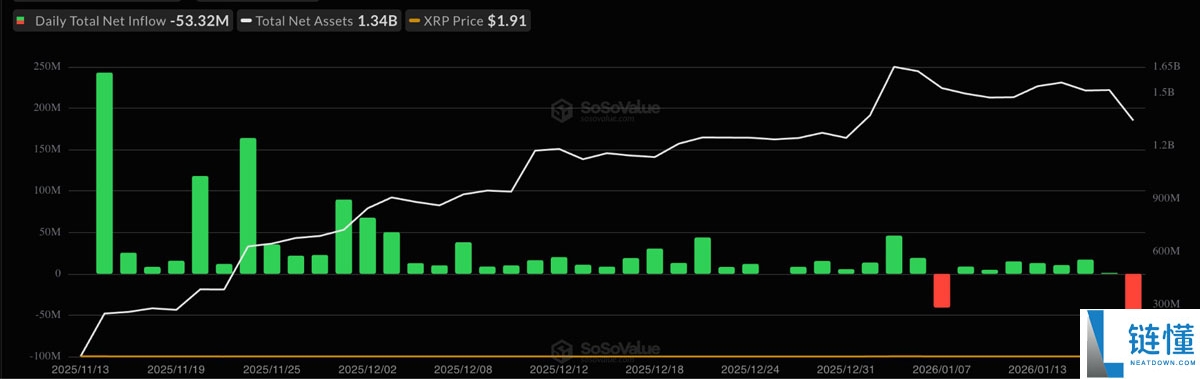Click the 250M left axis value
This screenshot has width=1200, height=379.
tap(47, 66)
